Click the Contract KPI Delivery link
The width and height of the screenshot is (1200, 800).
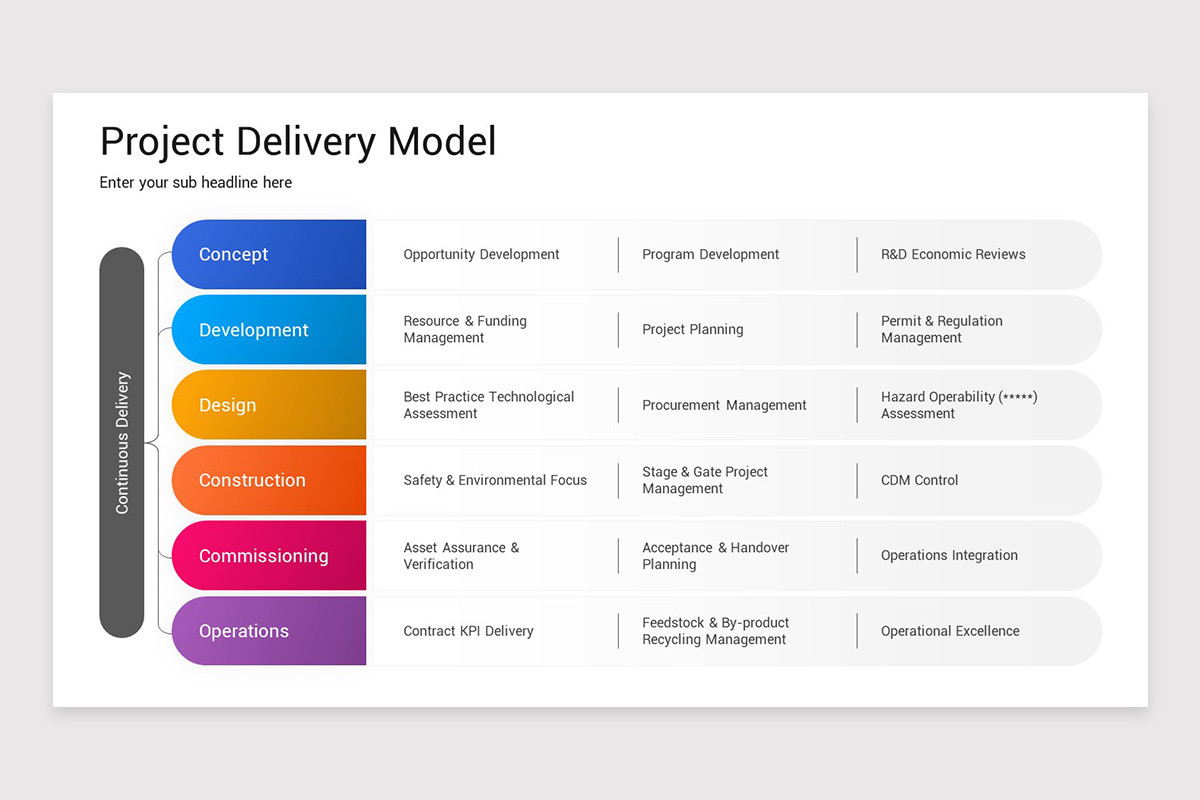pos(468,631)
